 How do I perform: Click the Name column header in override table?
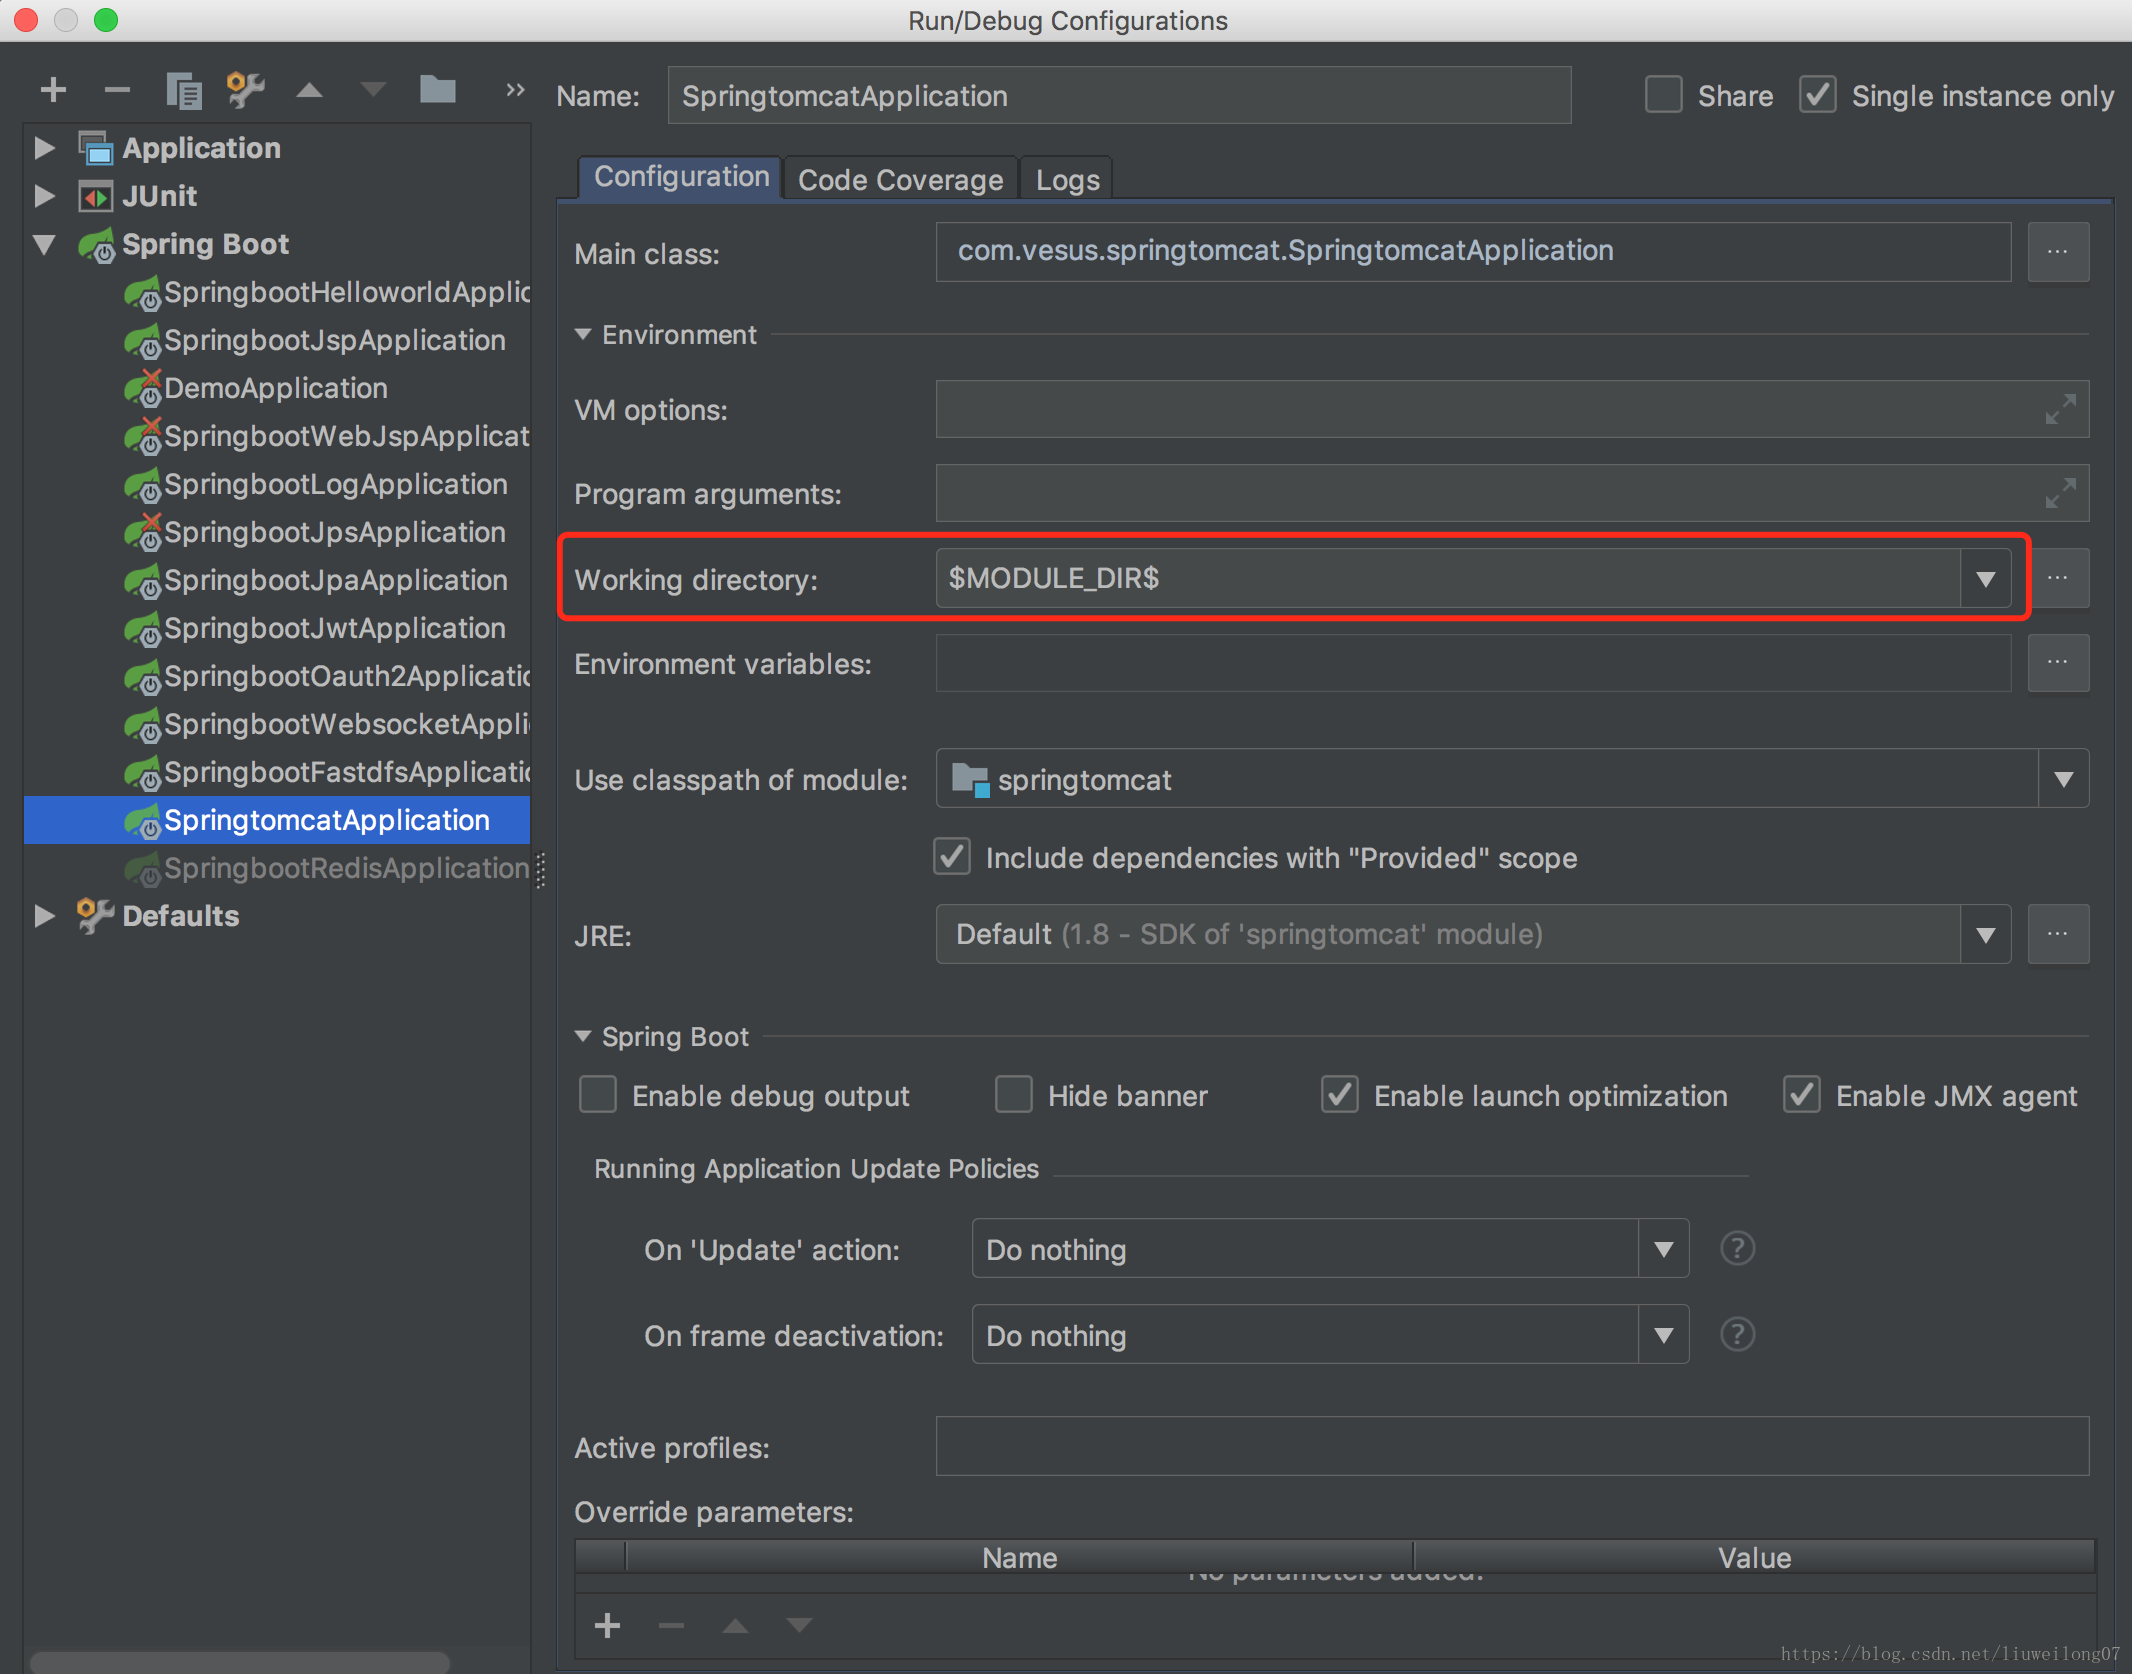point(1019,1557)
